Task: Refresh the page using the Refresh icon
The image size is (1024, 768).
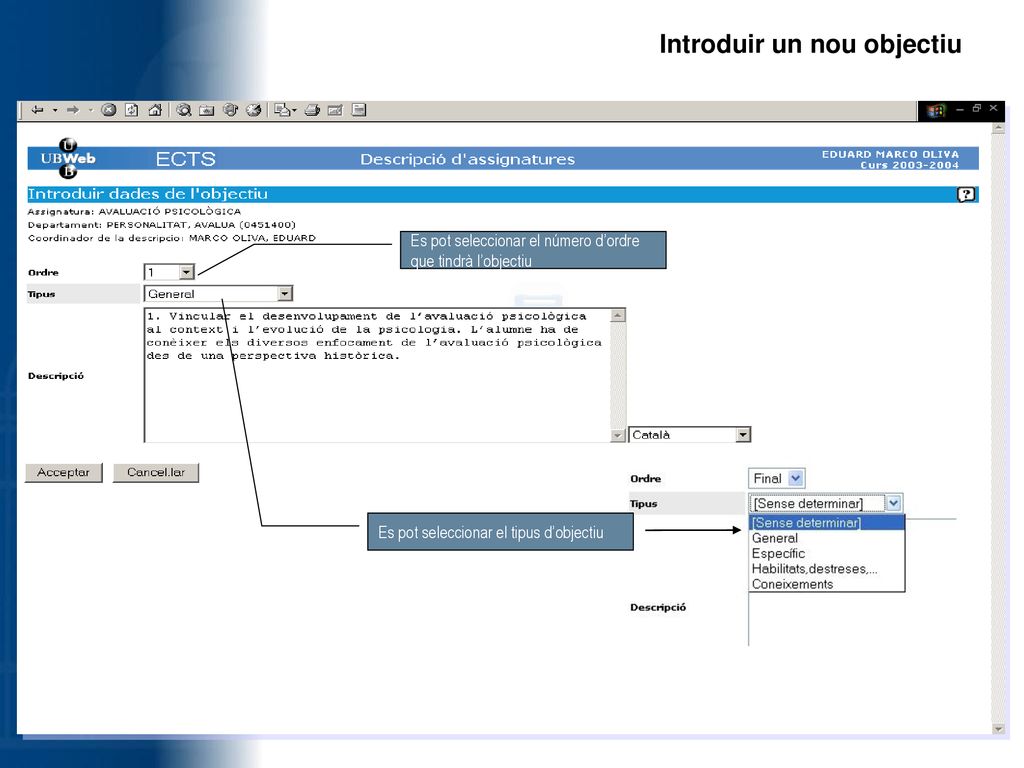Action: coord(132,110)
